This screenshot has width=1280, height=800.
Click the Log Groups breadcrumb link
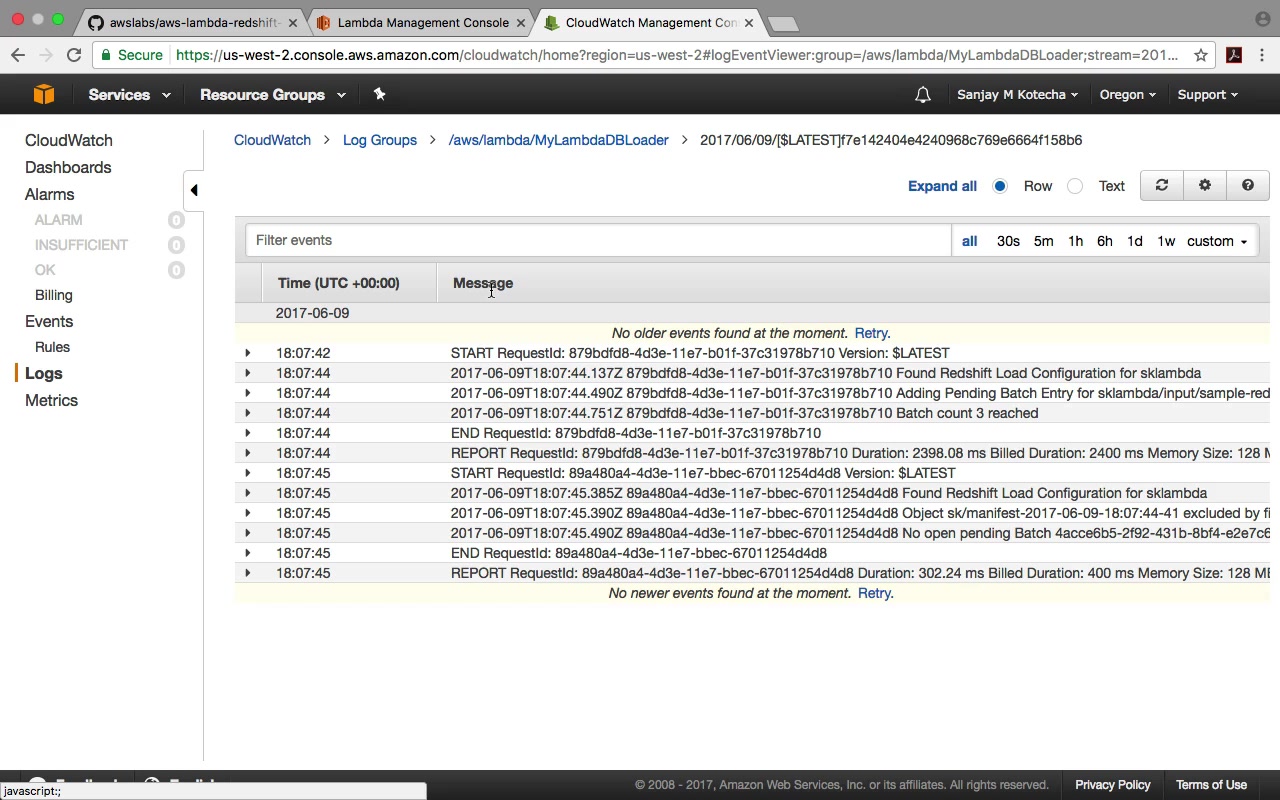click(x=380, y=140)
